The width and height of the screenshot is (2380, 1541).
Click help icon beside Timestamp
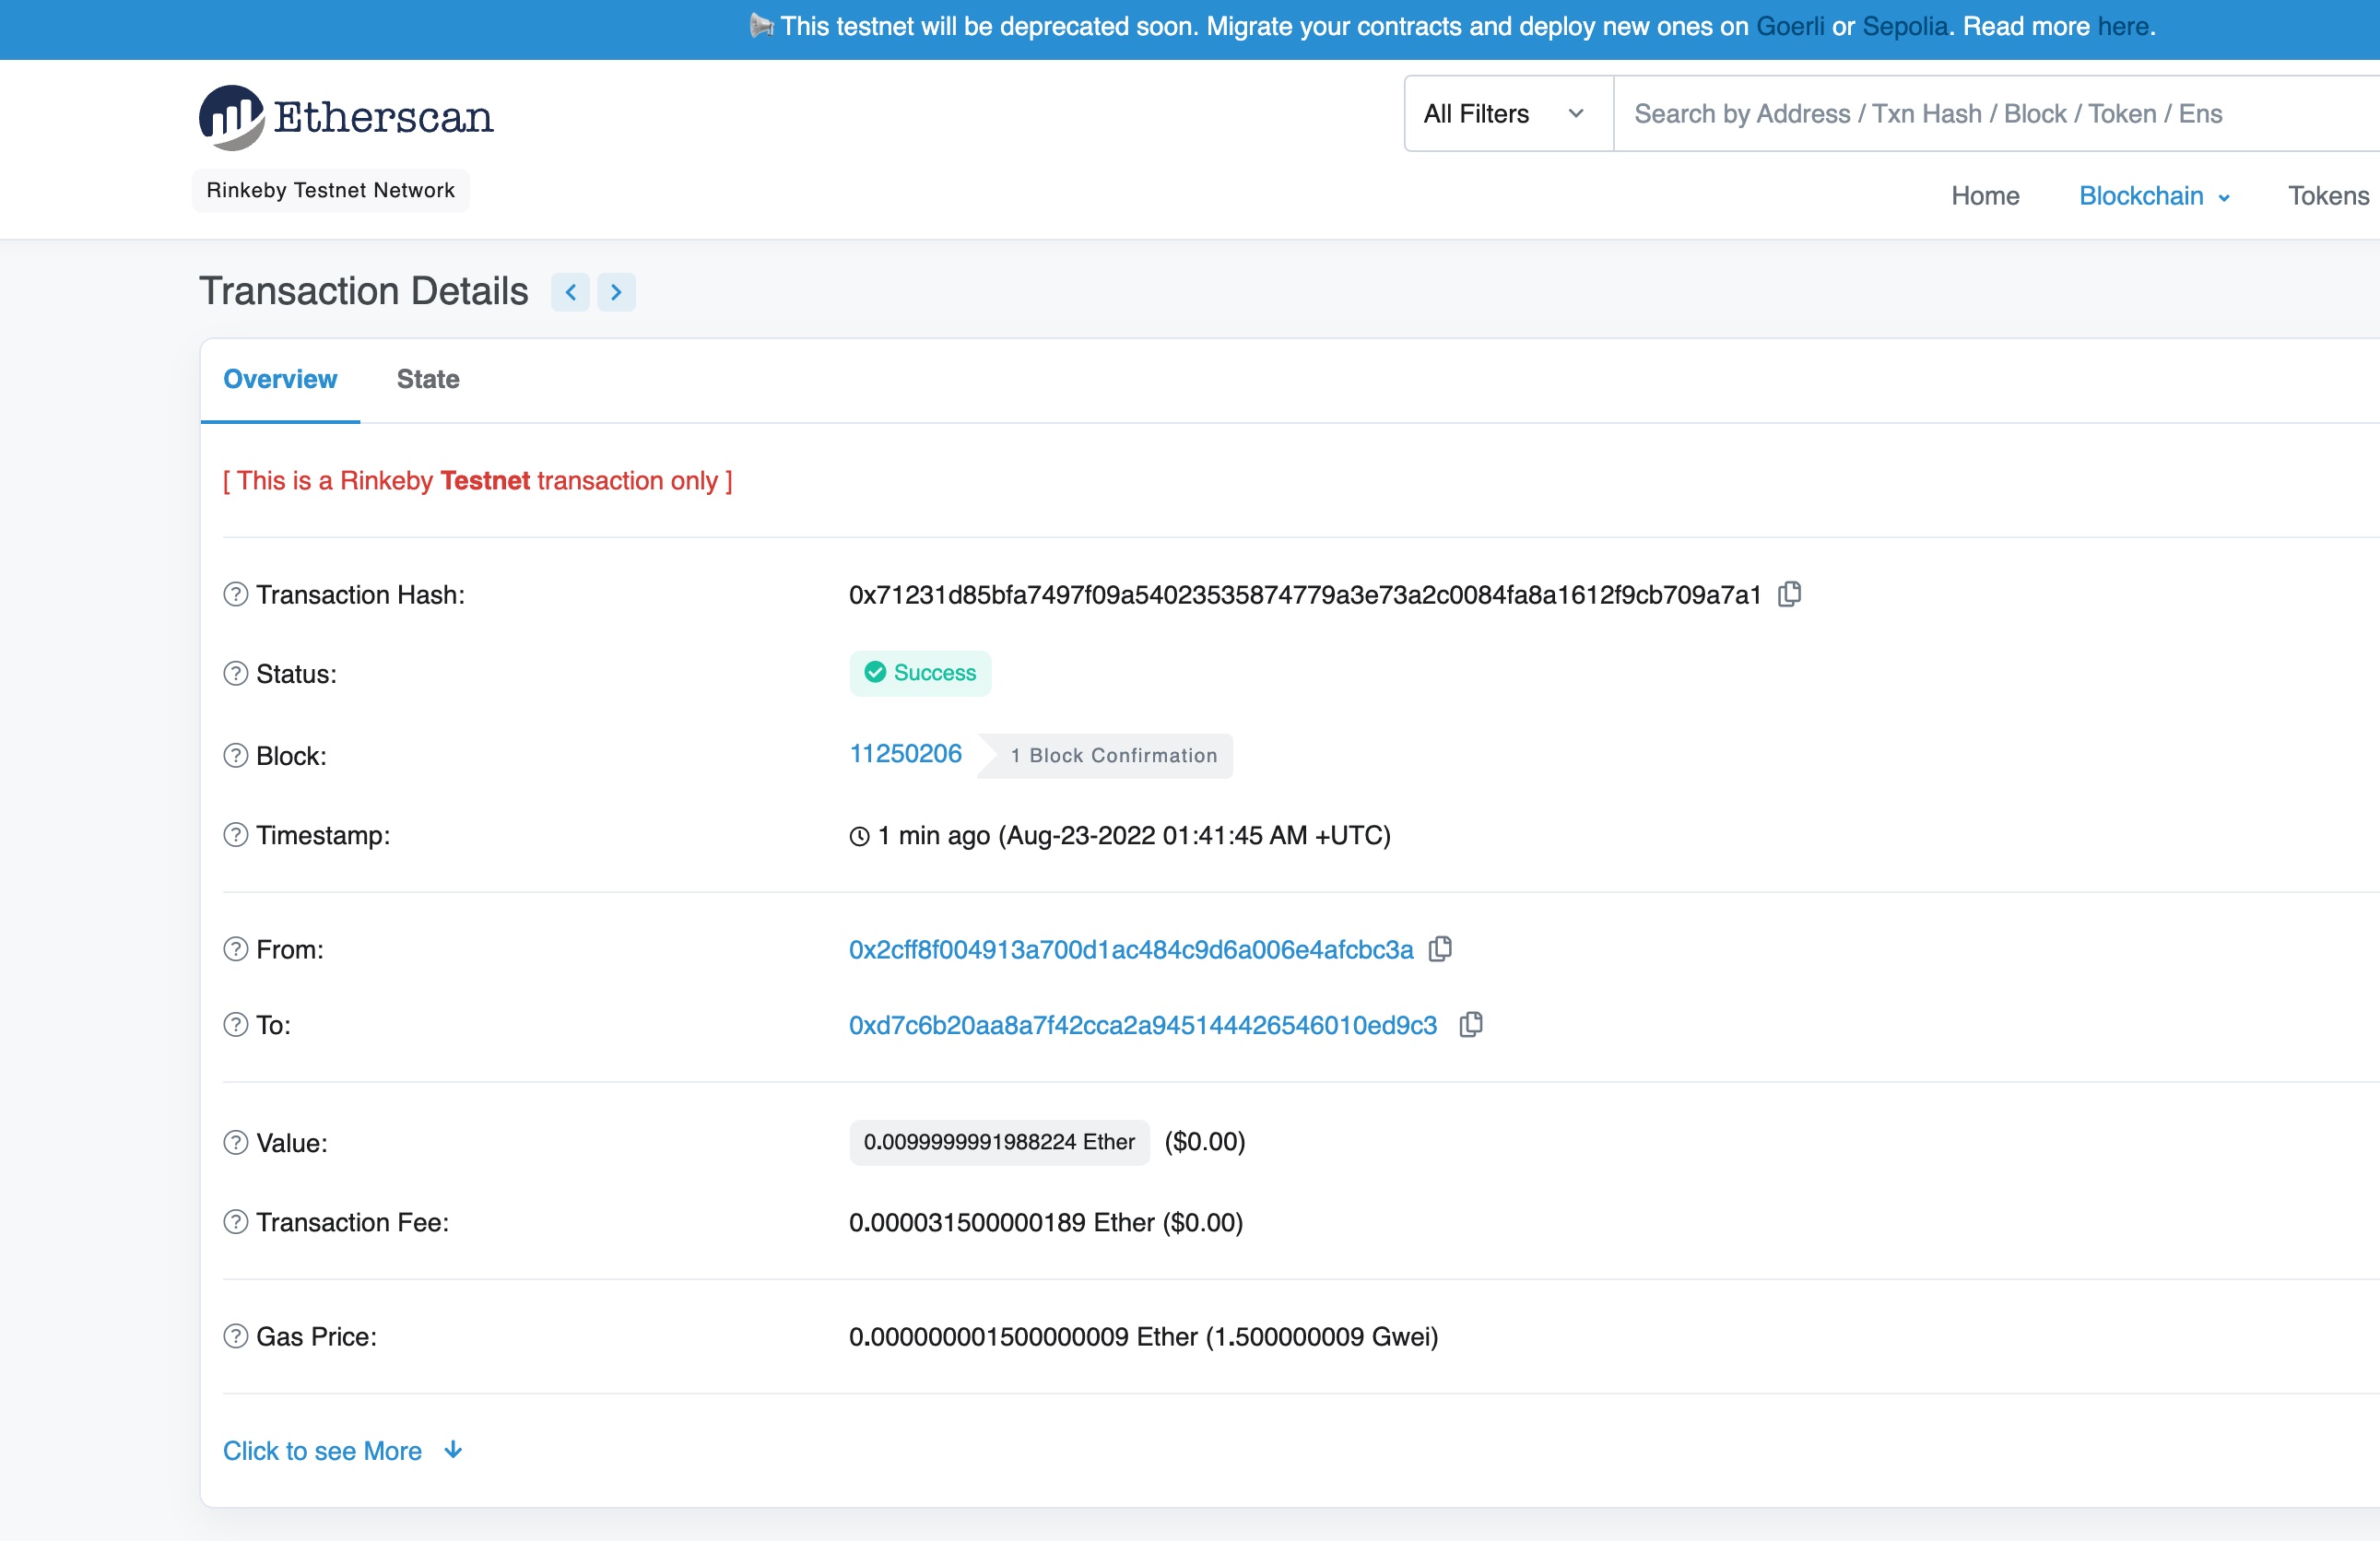pos(235,835)
